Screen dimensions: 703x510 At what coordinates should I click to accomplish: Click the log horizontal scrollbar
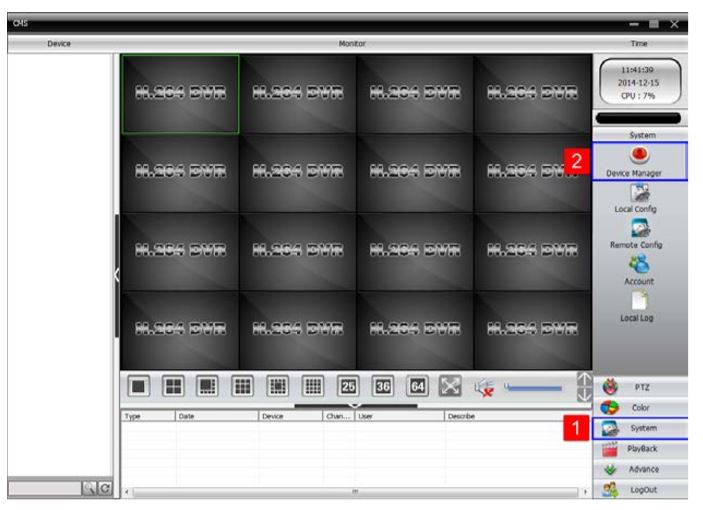click(x=355, y=492)
